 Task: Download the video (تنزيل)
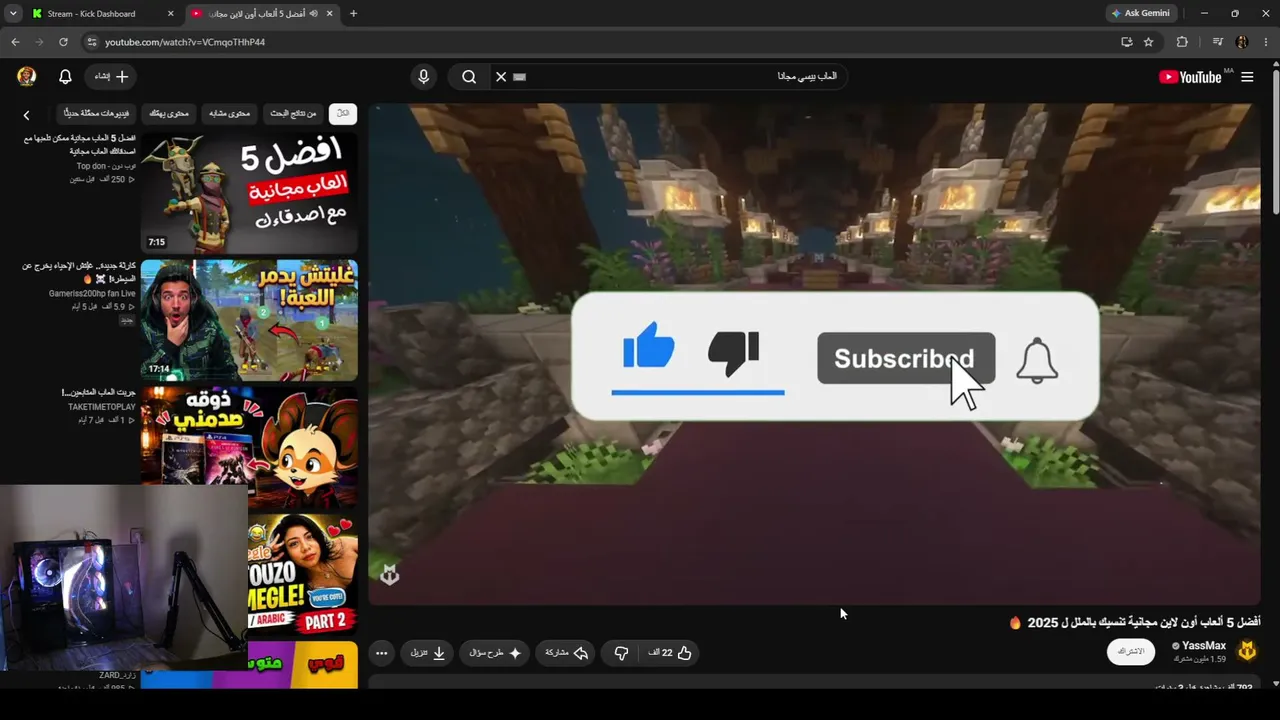pos(427,653)
